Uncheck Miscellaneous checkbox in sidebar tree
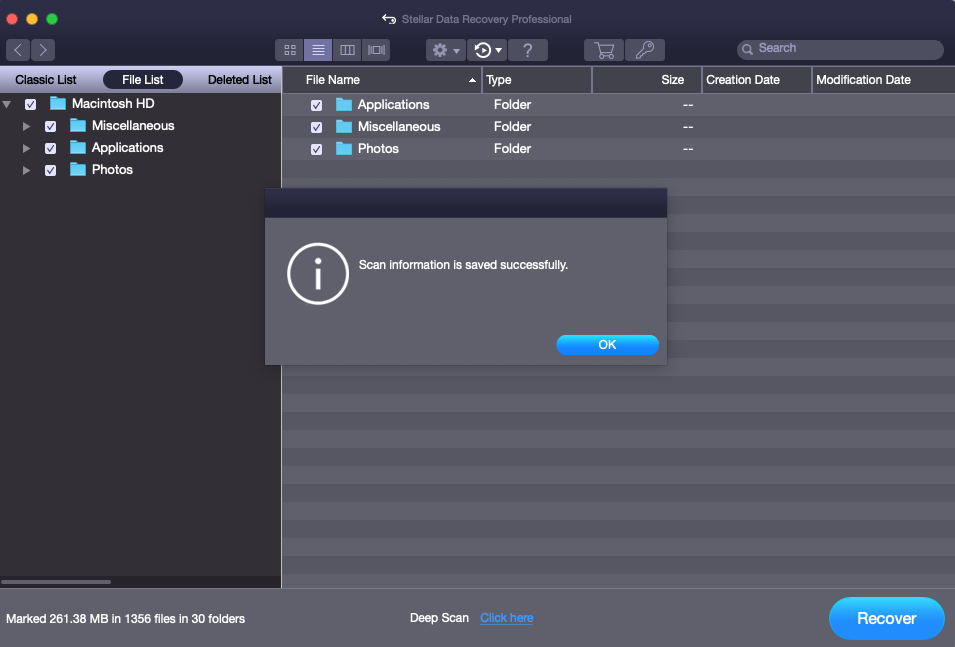 [51, 126]
